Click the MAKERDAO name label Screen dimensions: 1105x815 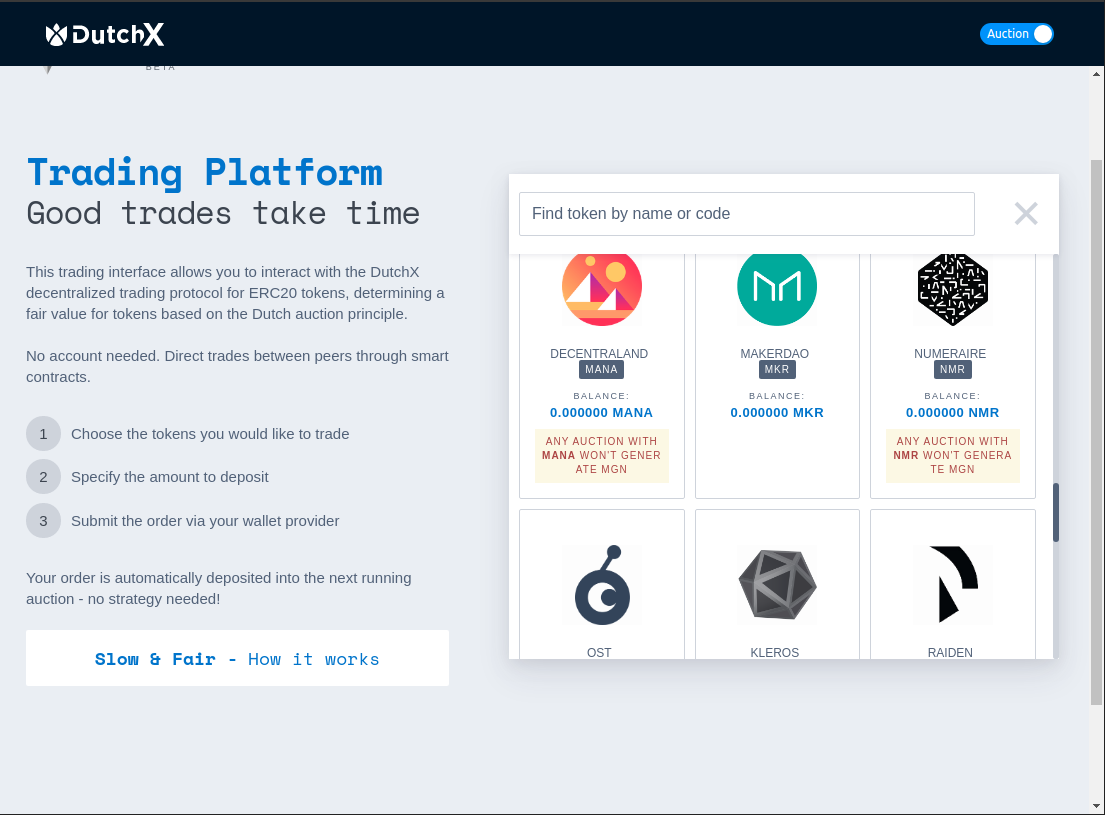tap(774, 354)
